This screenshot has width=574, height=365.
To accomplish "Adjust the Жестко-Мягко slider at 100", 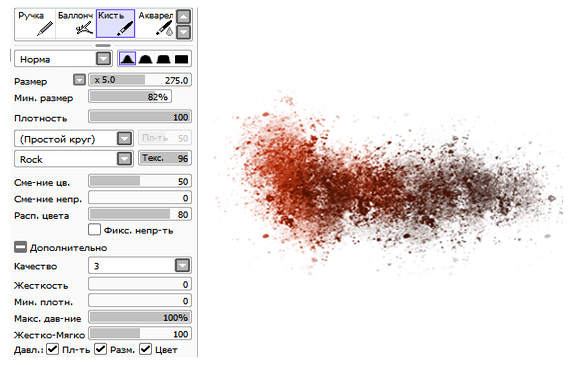I will [x=140, y=334].
